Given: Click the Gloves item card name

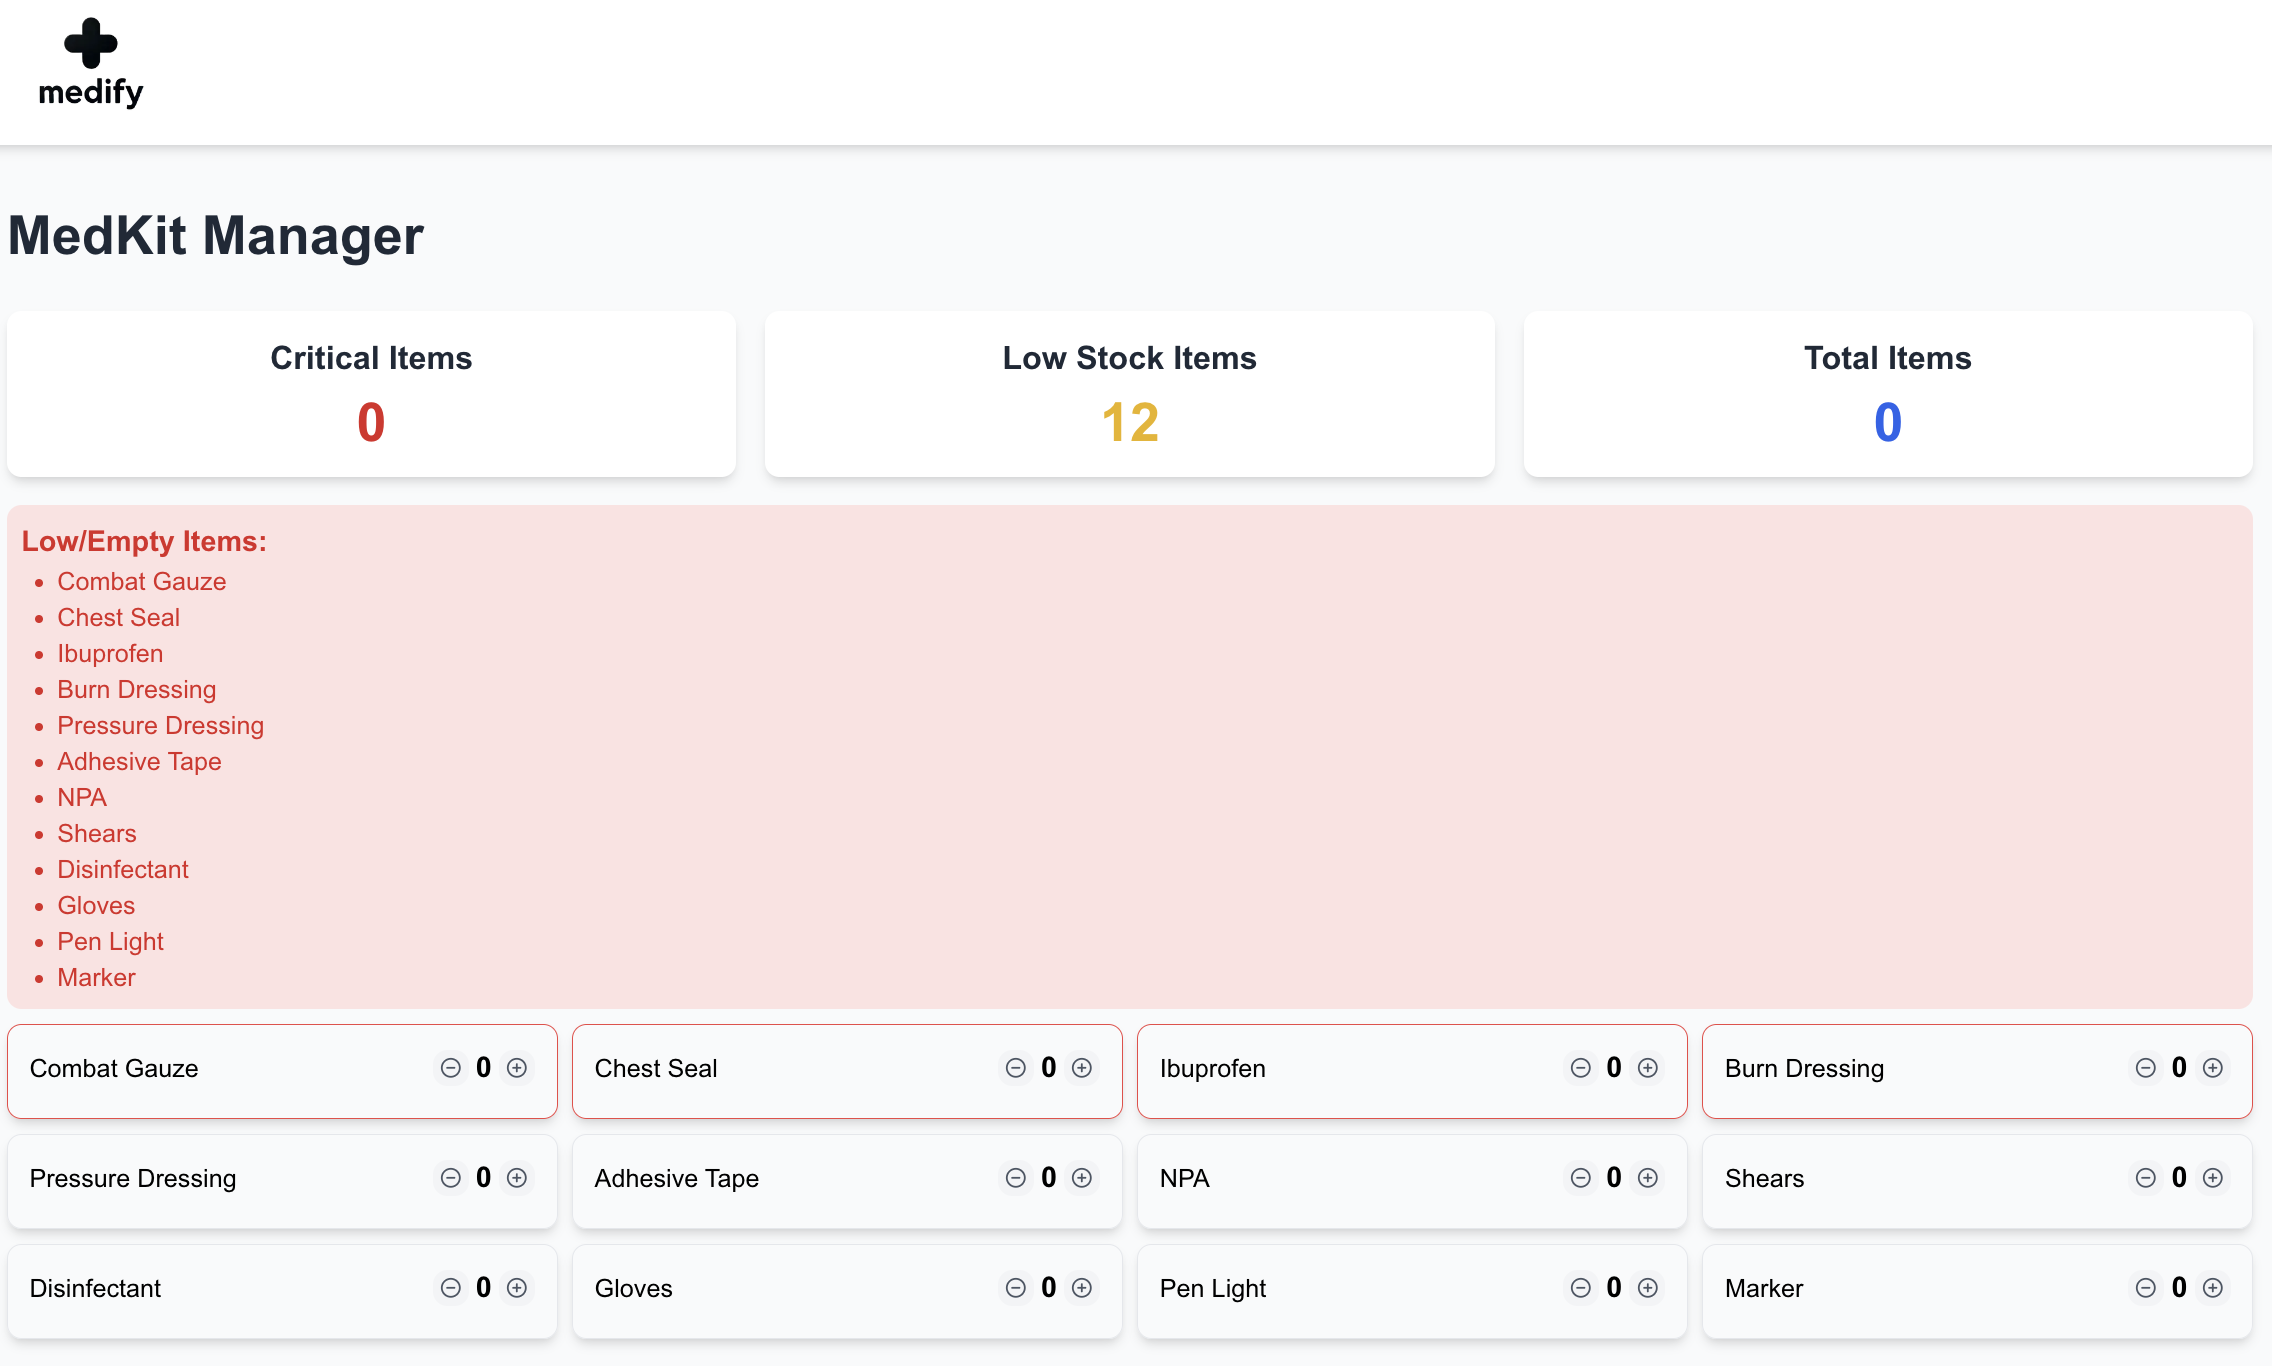Looking at the screenshot, I should 634,1289.
